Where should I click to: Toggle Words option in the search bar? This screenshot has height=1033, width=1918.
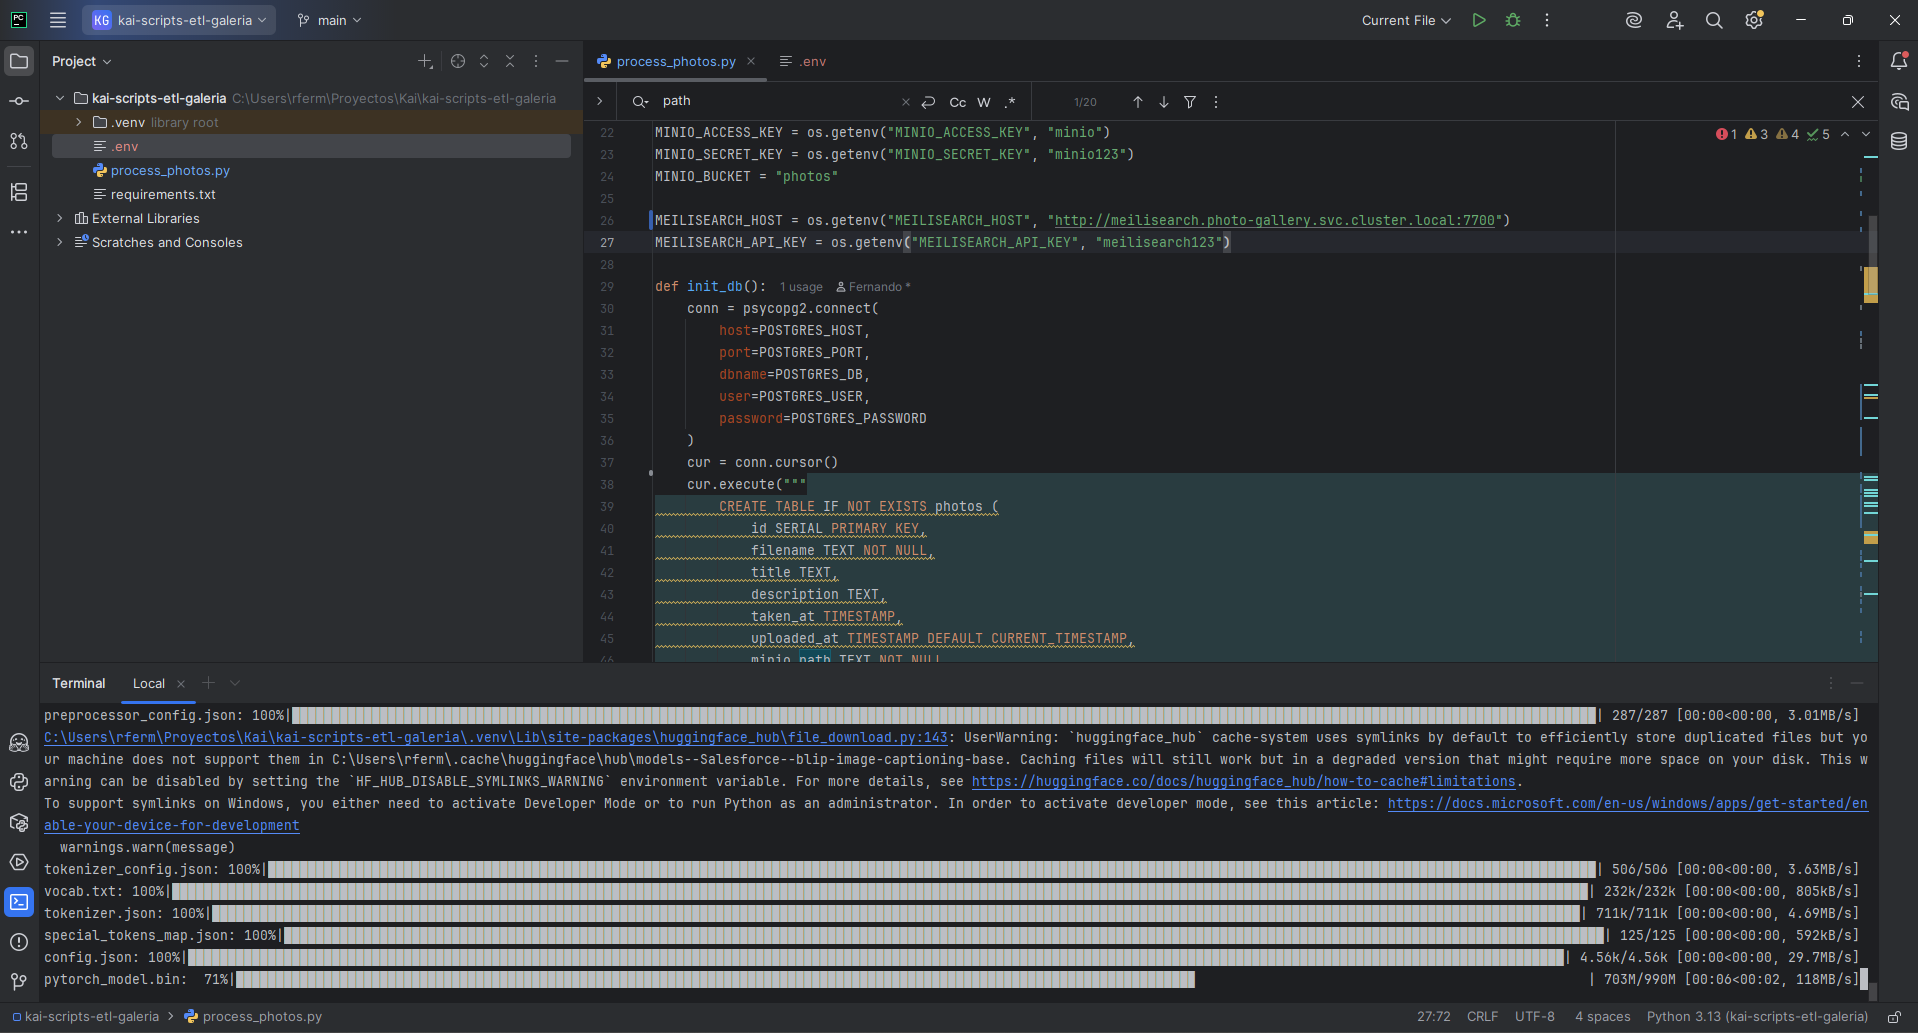coord(984,102)
